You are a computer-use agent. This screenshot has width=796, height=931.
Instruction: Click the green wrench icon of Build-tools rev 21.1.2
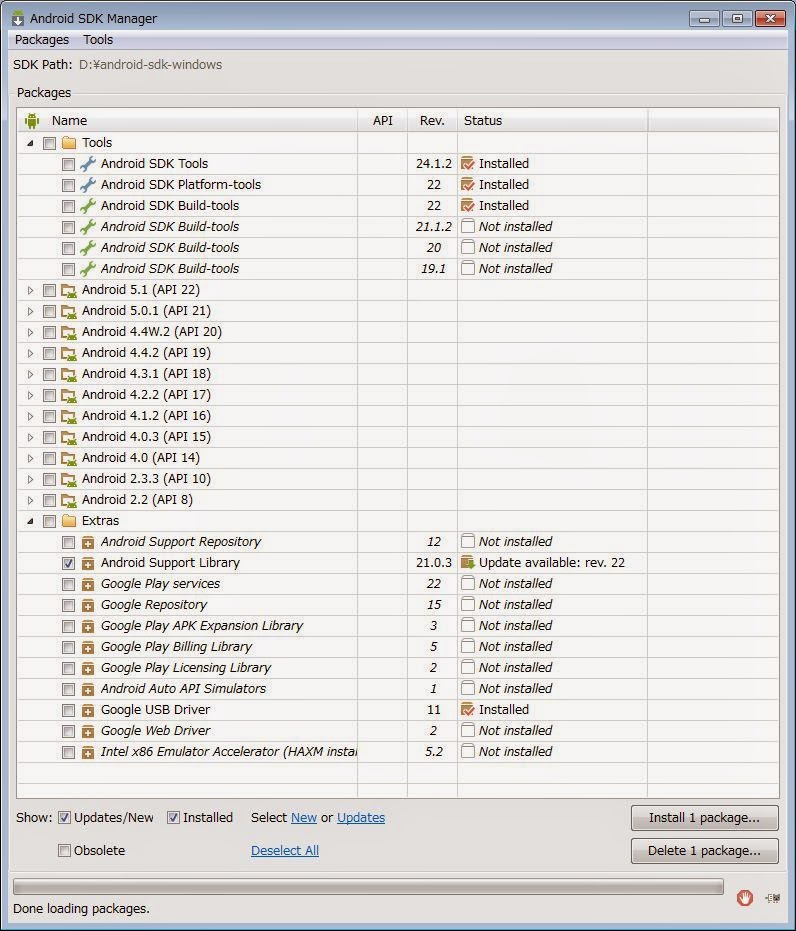coord(88,227)
